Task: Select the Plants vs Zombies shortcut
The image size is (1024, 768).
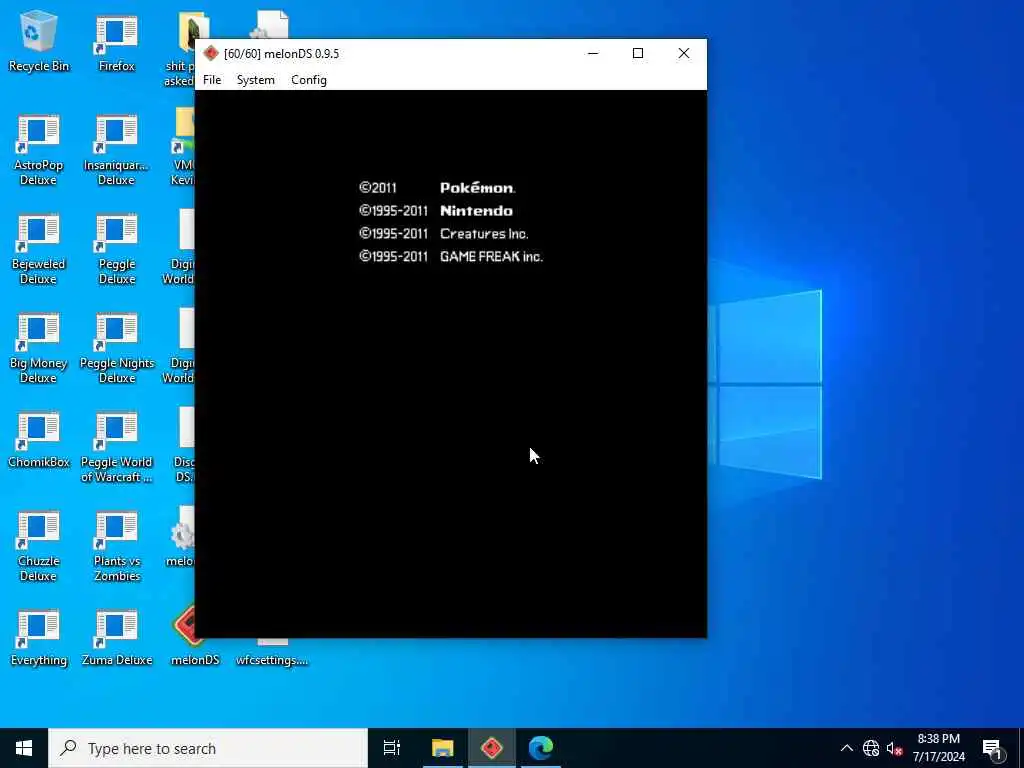Action: point(117,546)
